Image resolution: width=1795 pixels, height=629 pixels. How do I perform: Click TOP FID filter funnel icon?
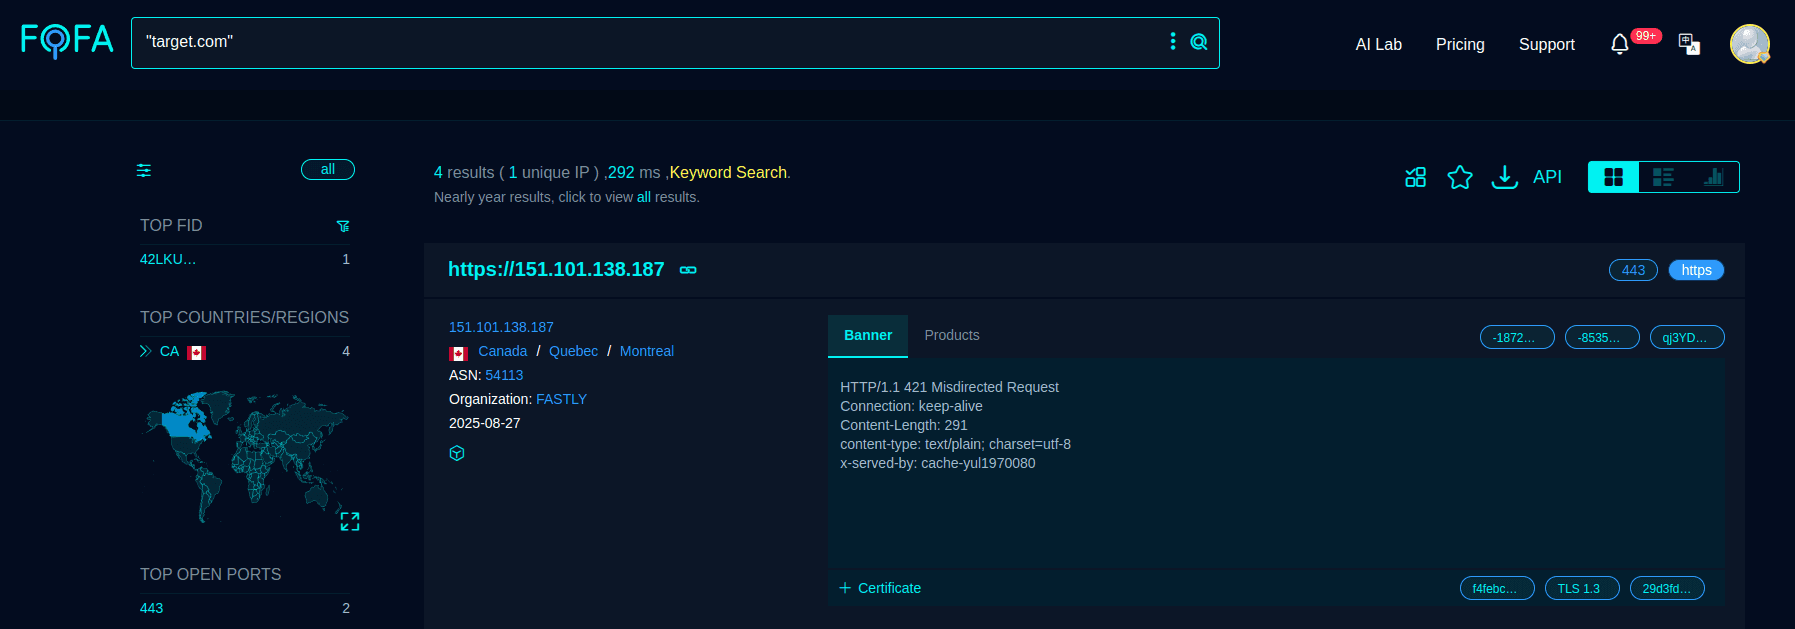(x=343, y=226)
